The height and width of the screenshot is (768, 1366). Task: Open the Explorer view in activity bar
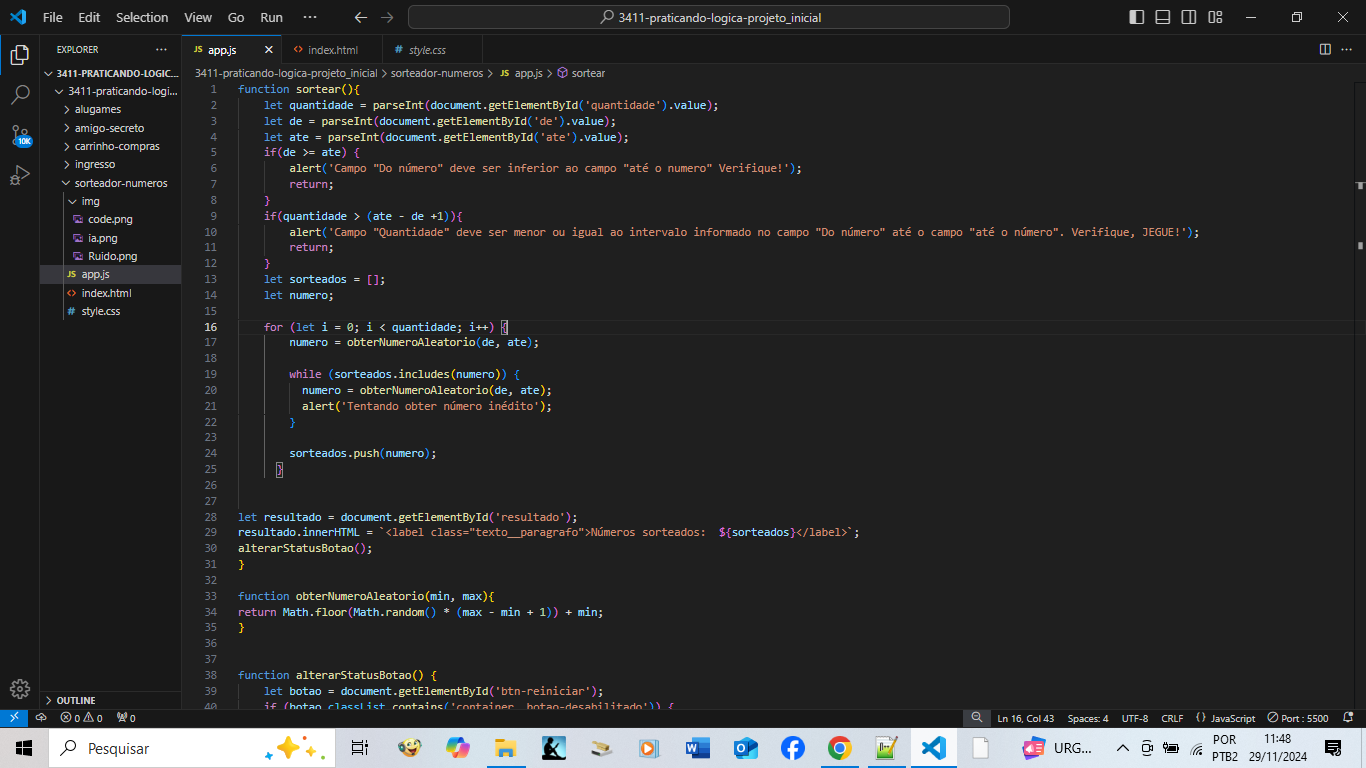20,55
